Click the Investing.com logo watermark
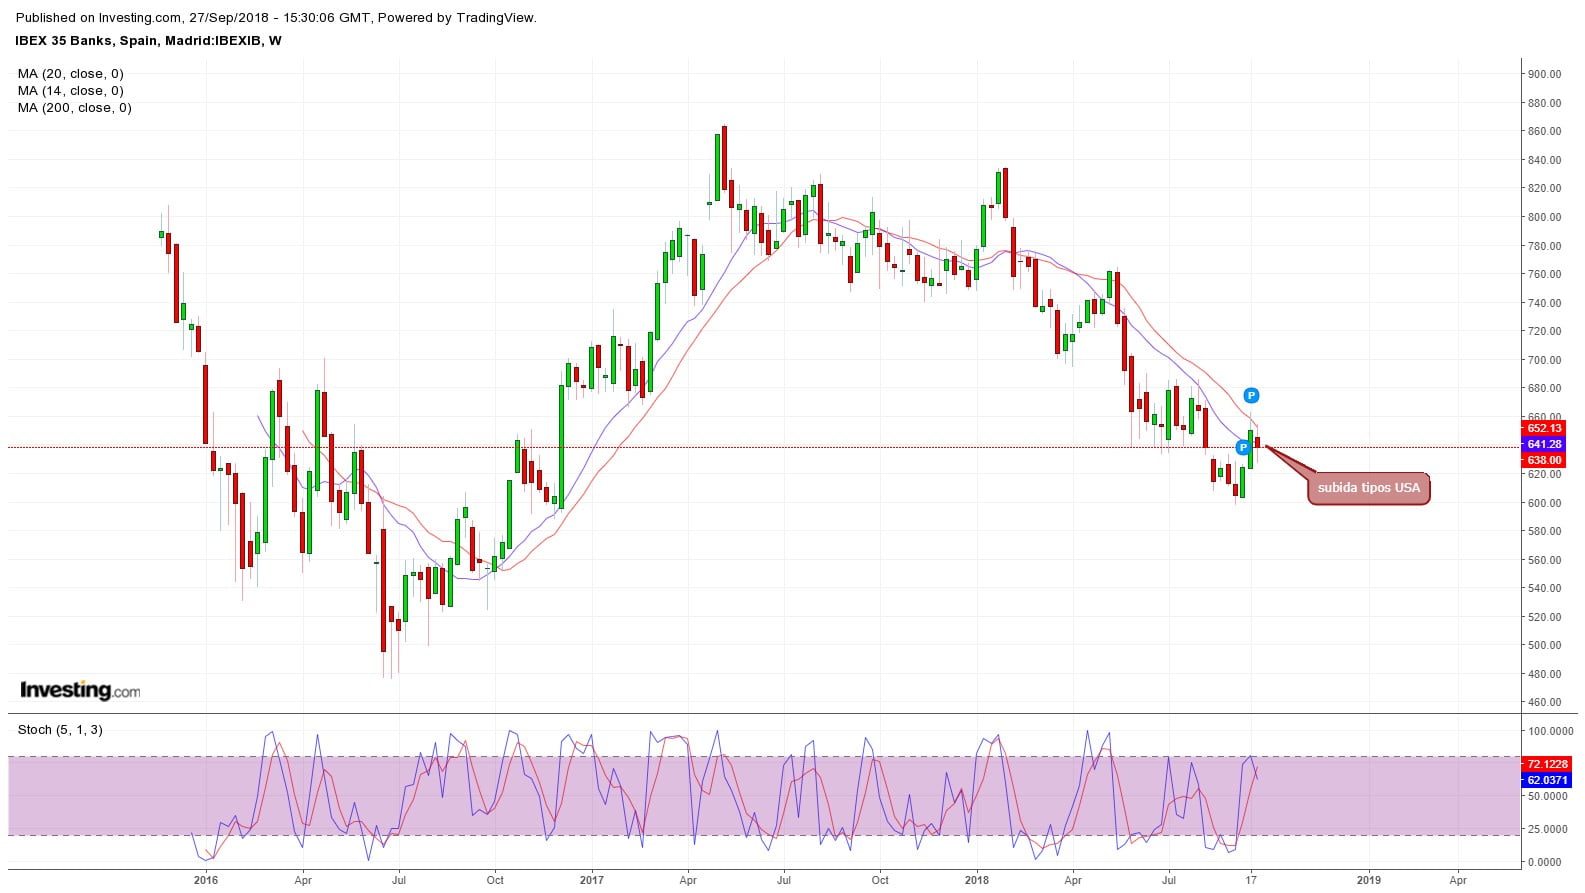1585x893 pixels. pyautogui.click(x=80, y=690)
